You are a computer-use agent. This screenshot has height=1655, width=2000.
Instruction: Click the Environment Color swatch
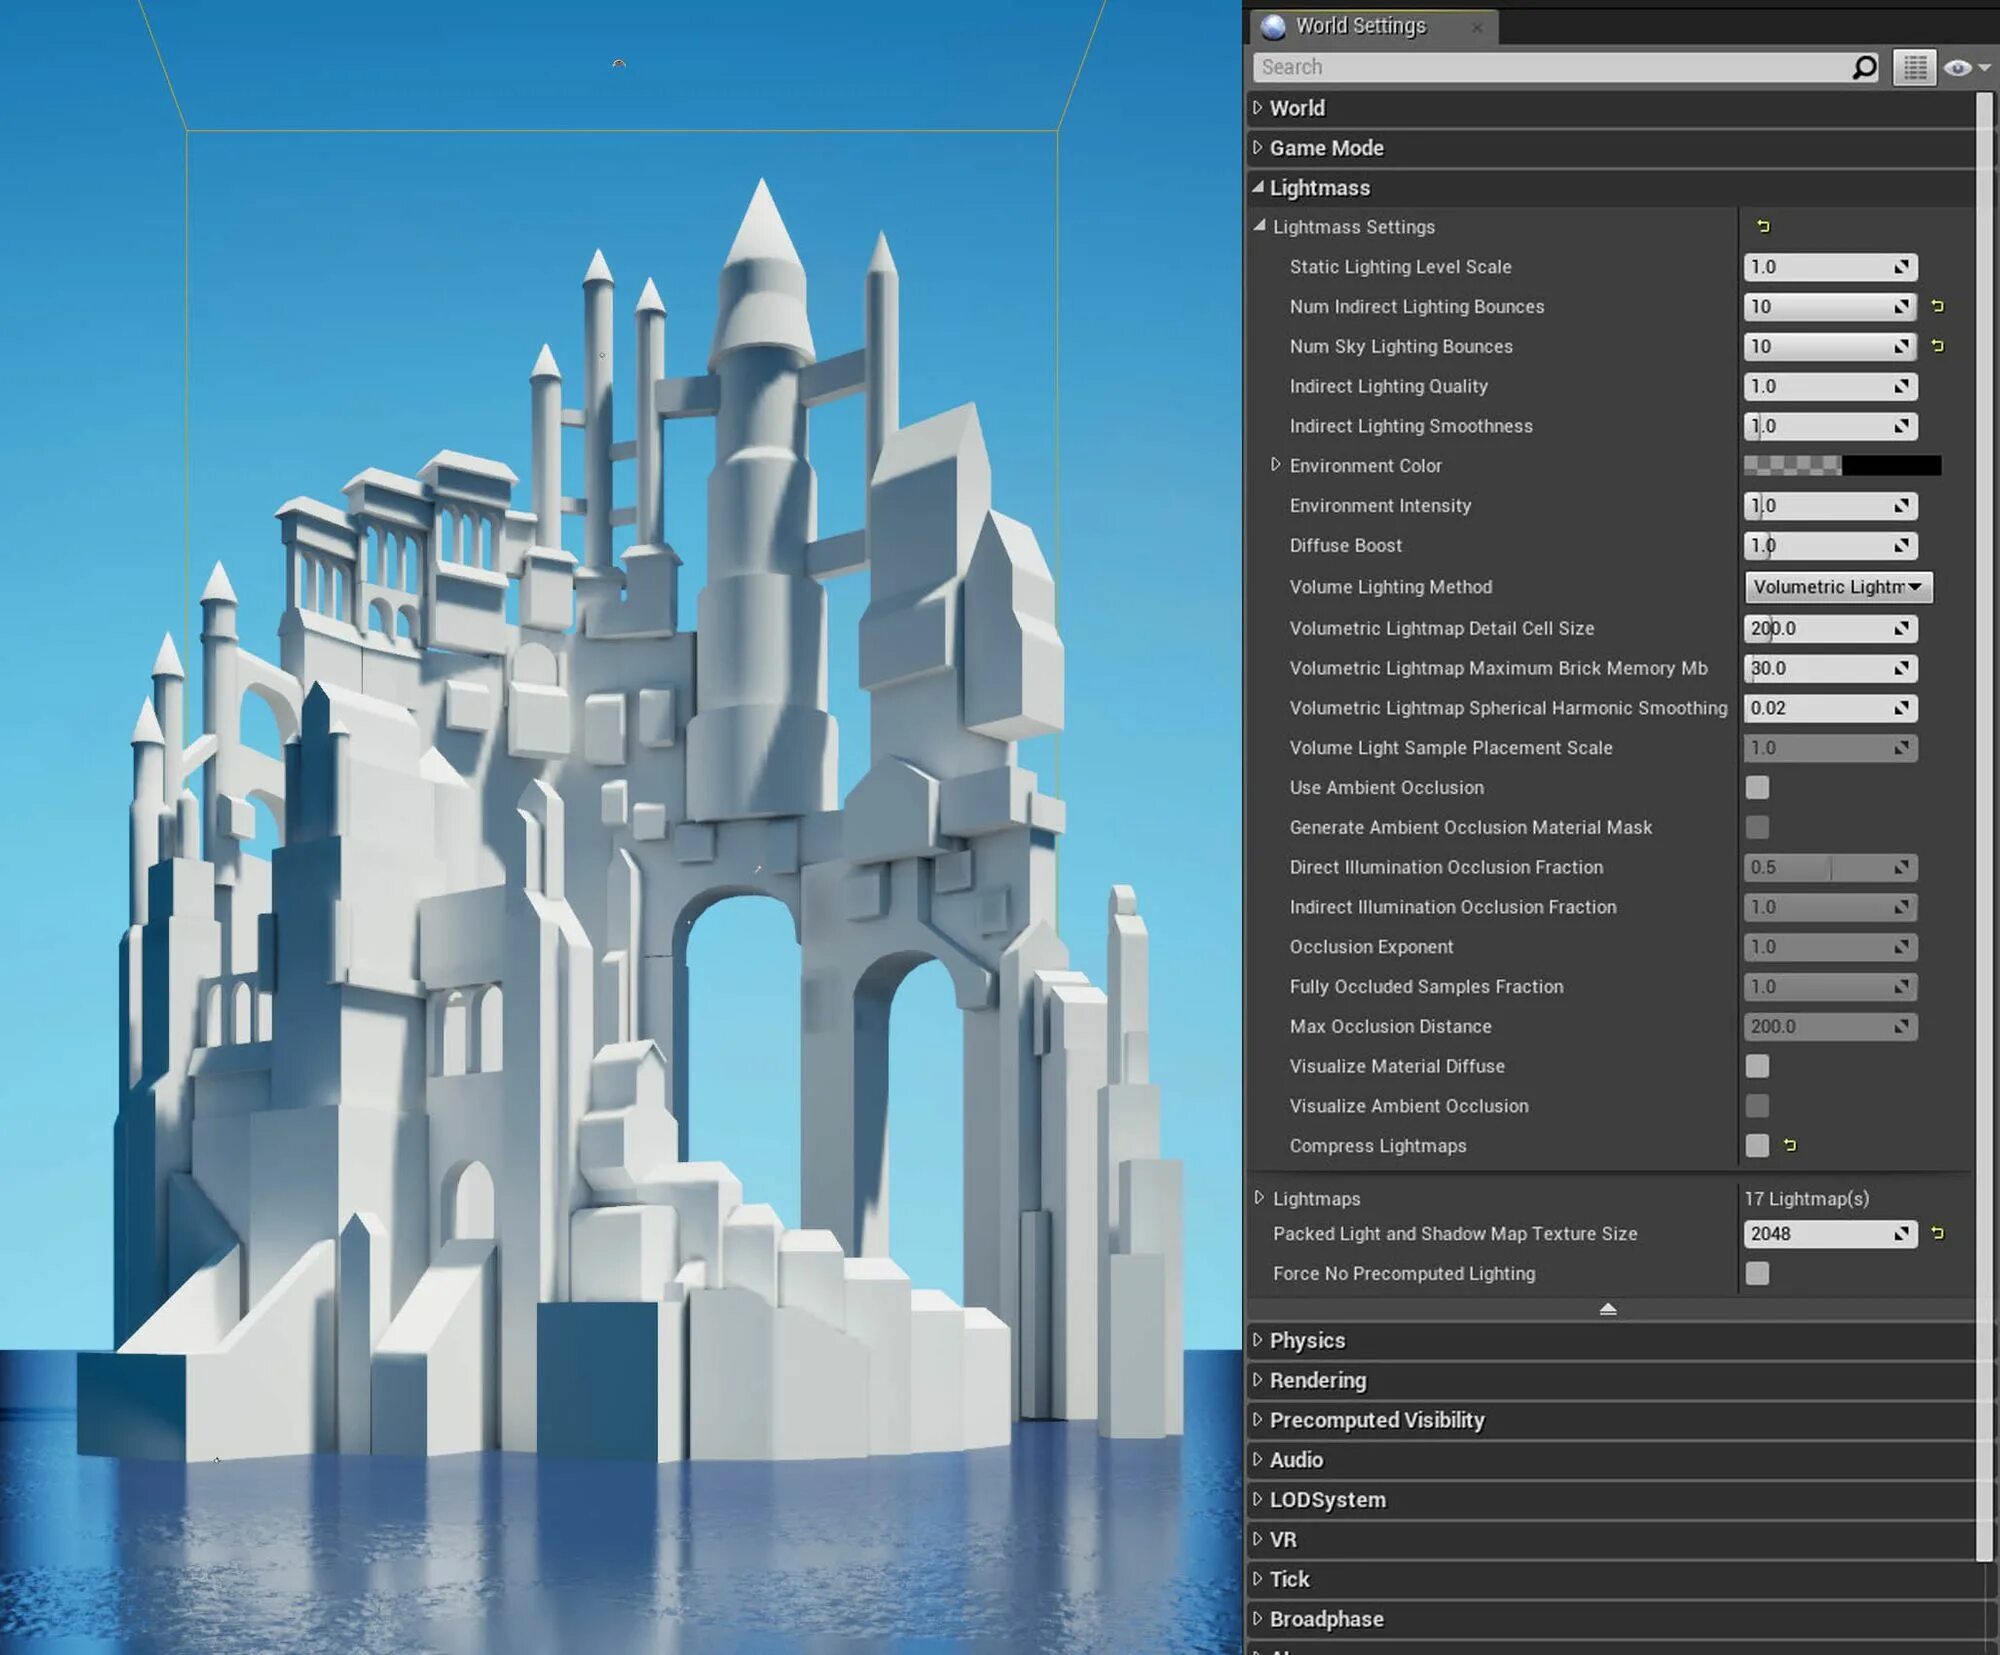(1841, 465)
